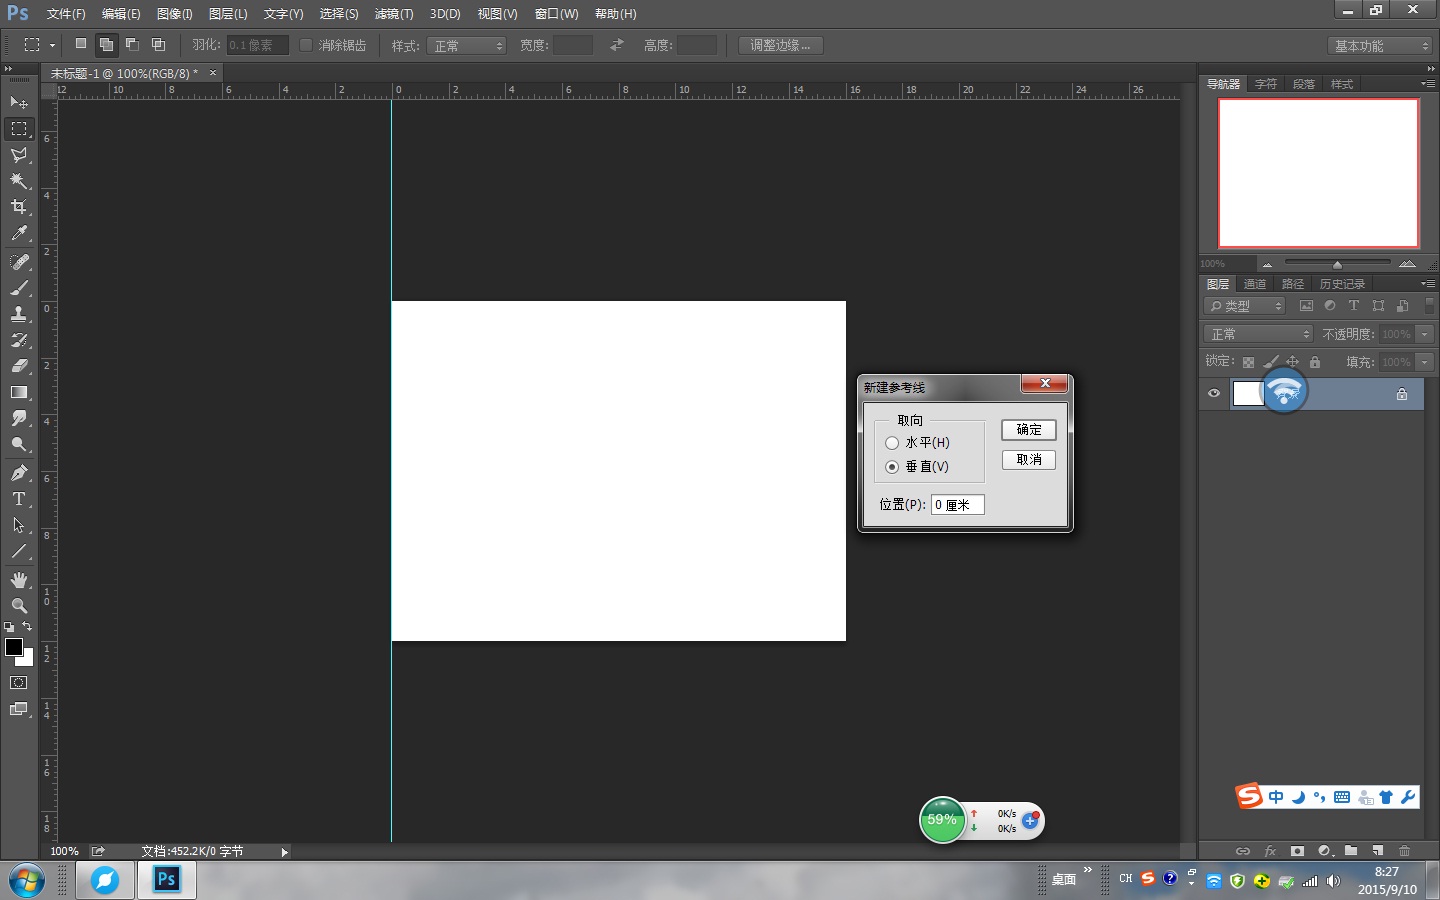Add layer mask icon in Layers panel

pos(1297,851)
